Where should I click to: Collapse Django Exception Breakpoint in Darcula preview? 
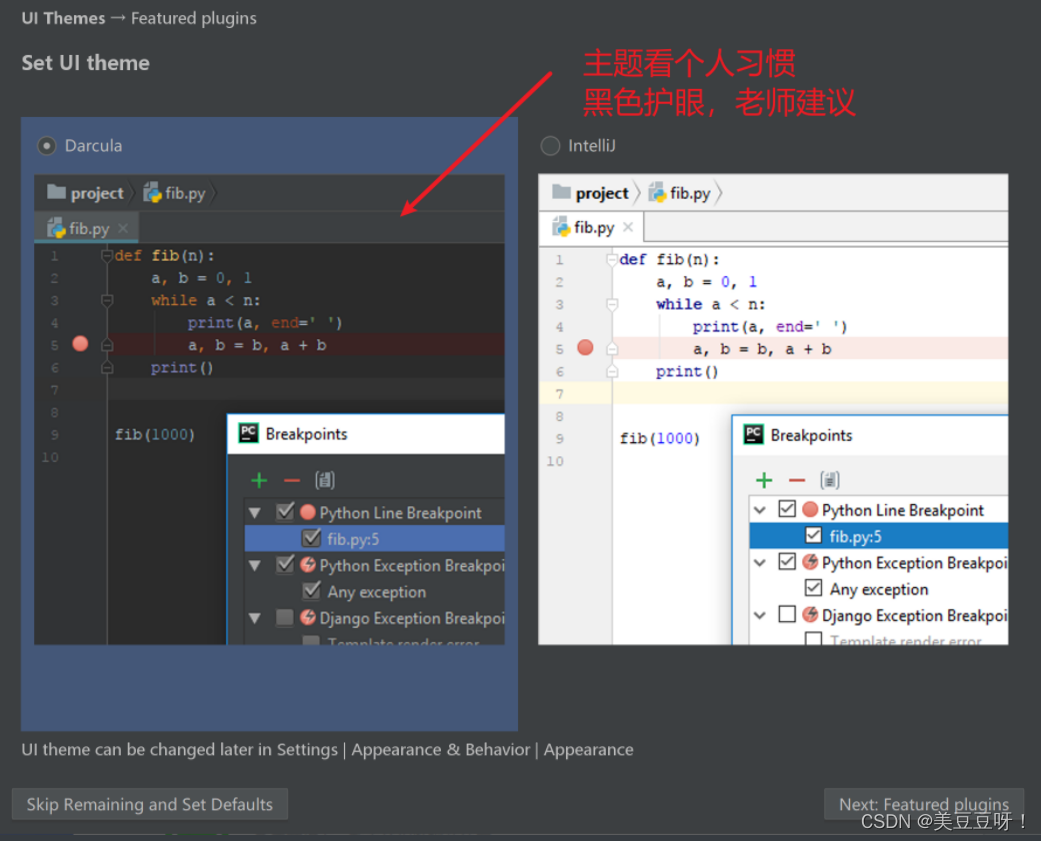255,618
